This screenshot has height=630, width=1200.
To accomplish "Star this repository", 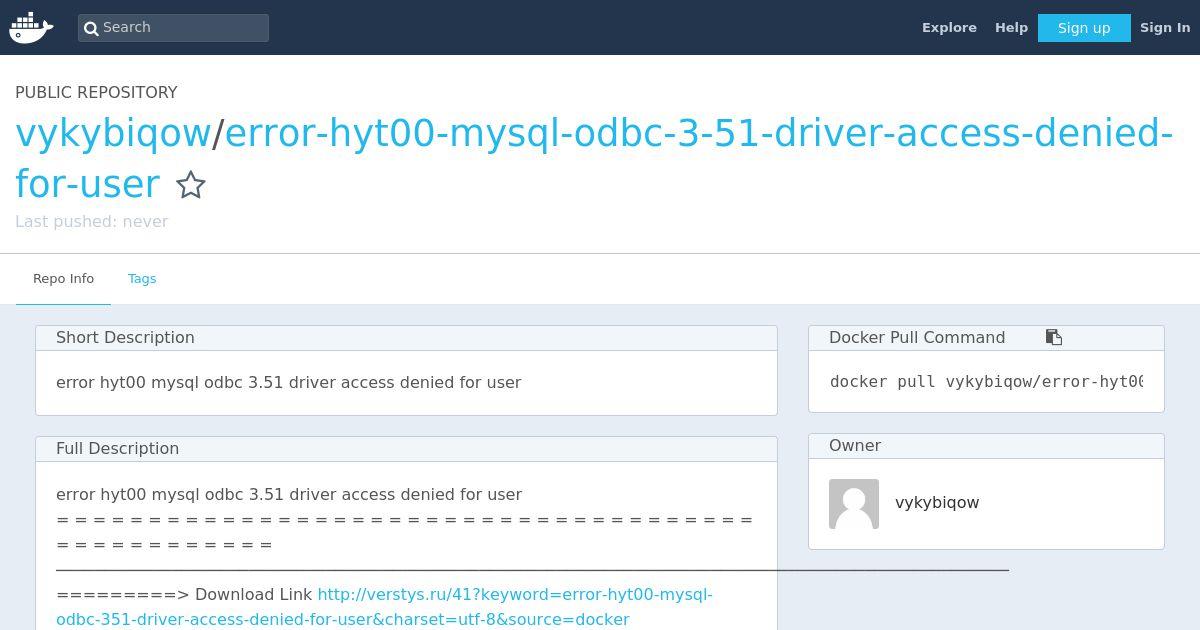I will click(x=190, y=185).
